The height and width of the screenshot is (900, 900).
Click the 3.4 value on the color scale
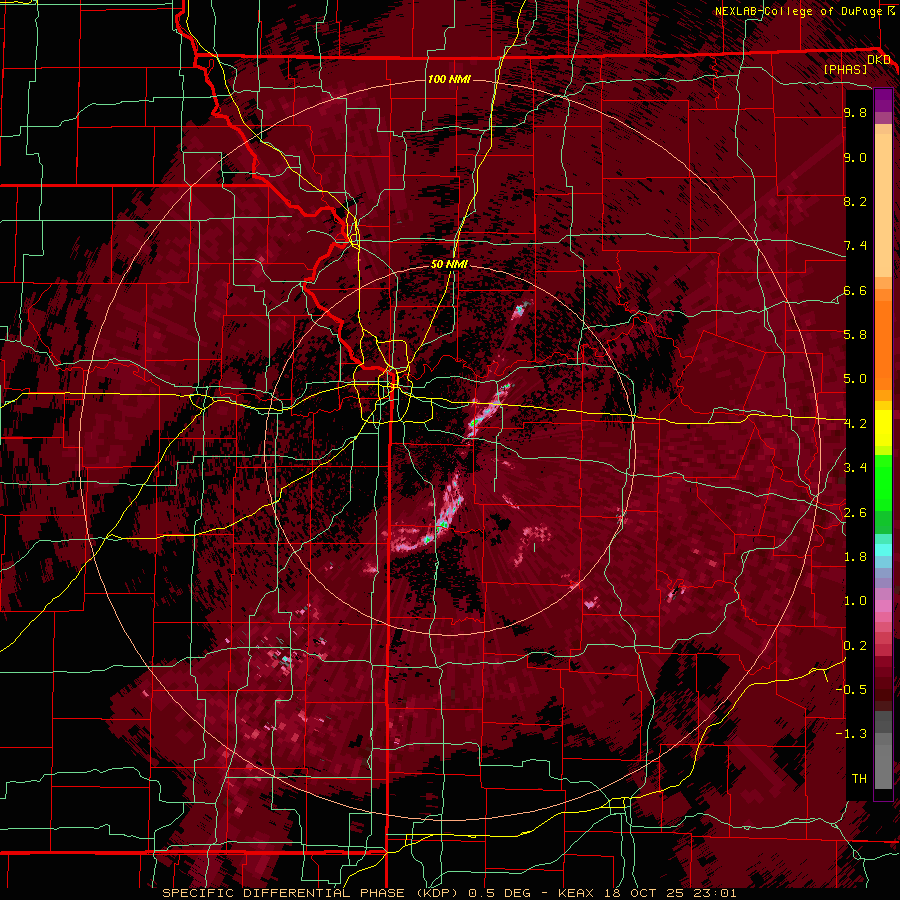pyautogui.click(x=855, y=468)
